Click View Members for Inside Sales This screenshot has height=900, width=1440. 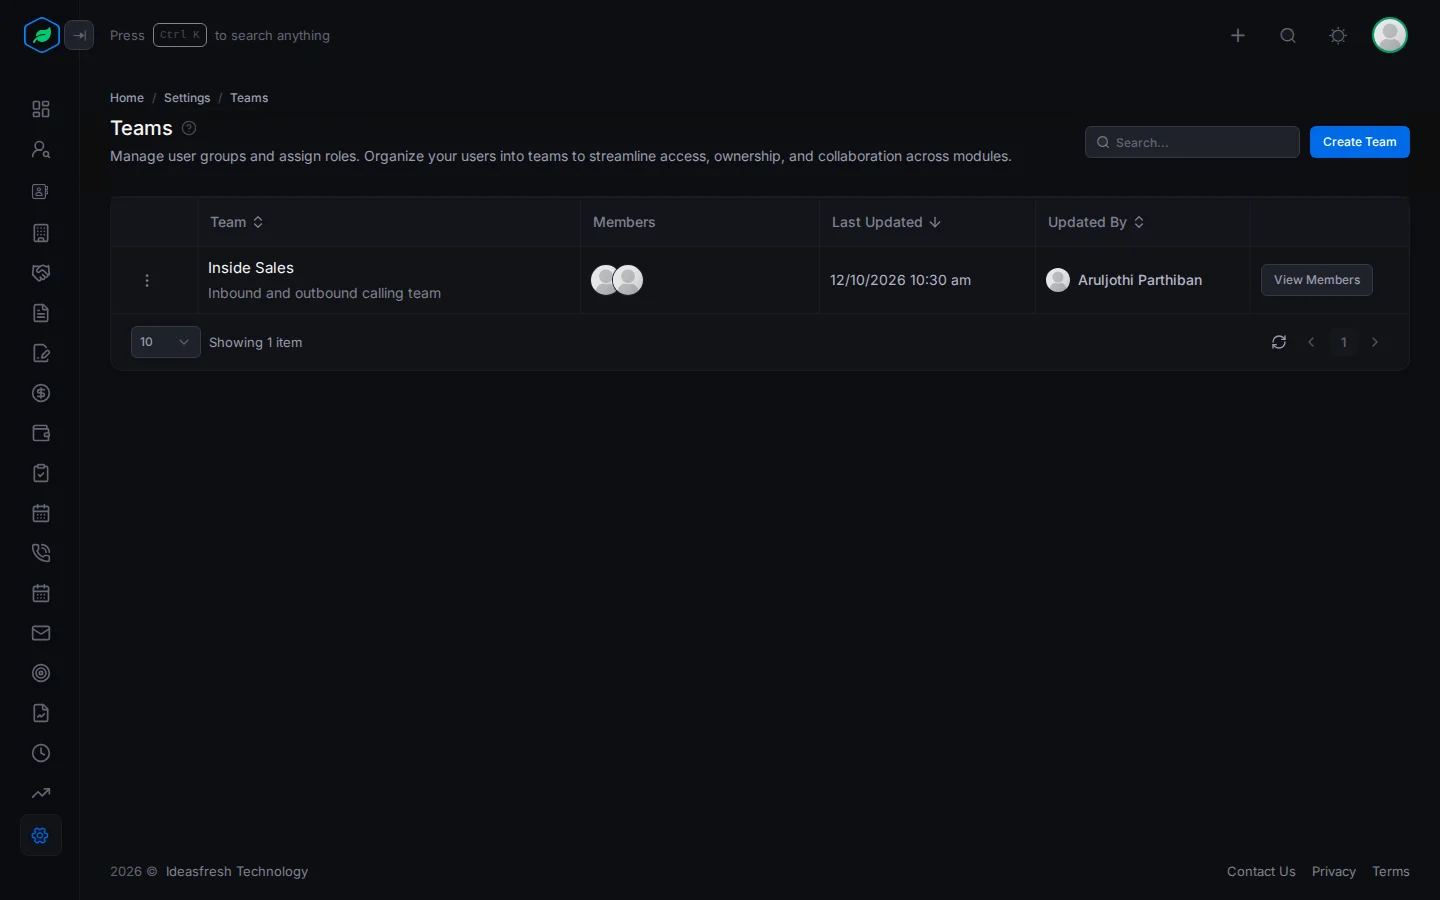pyautogui.click(x=1317, y=280)
